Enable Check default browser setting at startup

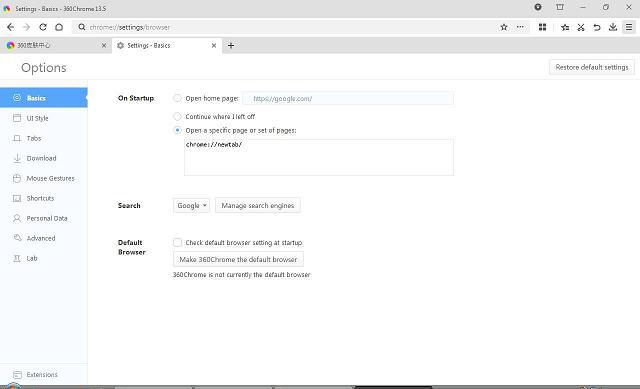[177, 242]
